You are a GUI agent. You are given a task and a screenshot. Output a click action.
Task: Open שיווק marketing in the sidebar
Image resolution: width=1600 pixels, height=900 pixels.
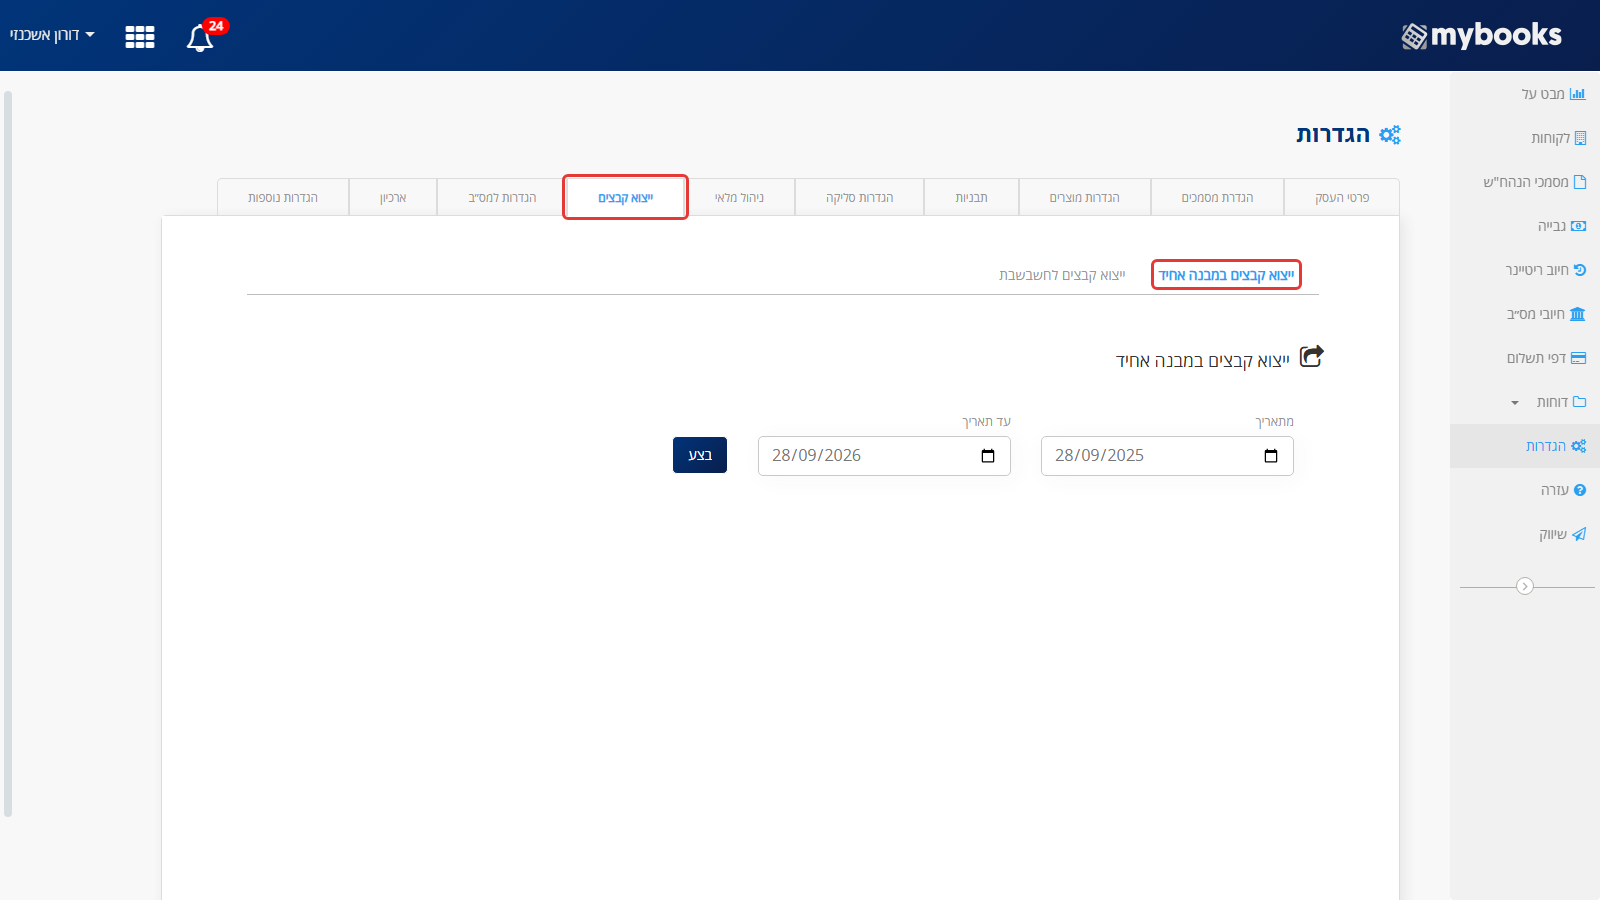(1525, 534)
